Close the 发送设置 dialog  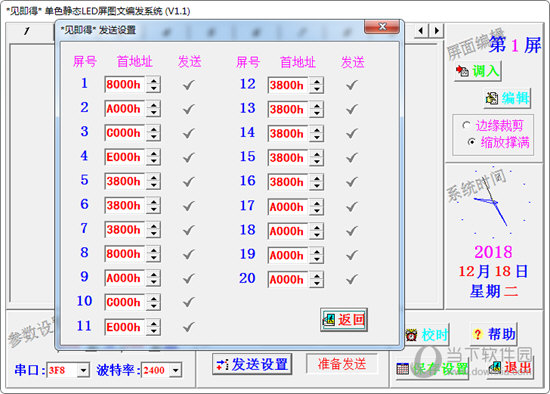(382, 27)
